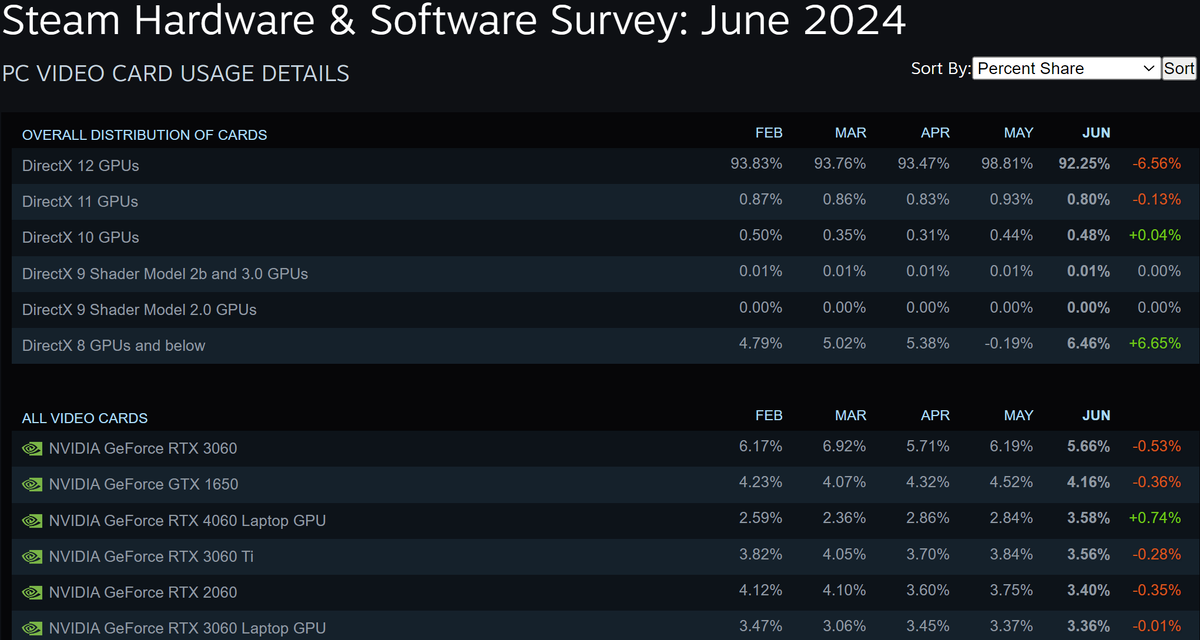Click NVIDIA logo beside RTX 4060 Laptop GPU

(x=32, y=520)
